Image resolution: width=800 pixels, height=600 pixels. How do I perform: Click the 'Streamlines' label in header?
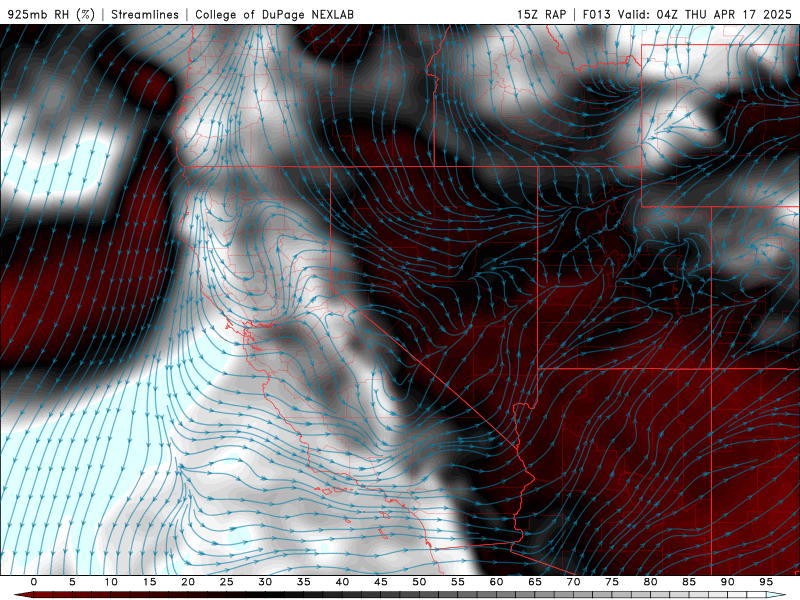[145, 14]
